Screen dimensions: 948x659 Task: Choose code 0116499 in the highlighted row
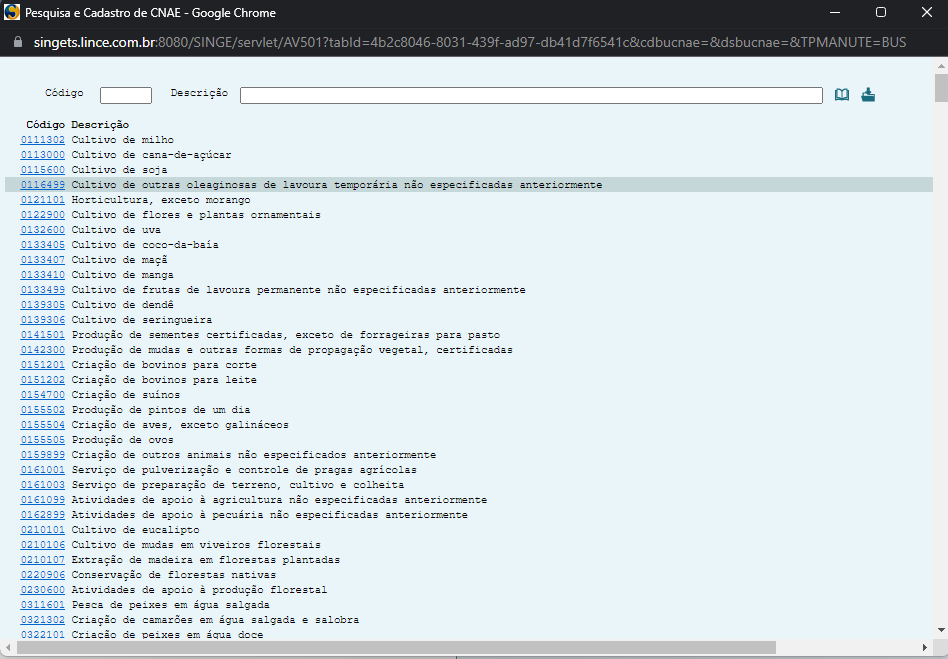(x=43, y=185)
